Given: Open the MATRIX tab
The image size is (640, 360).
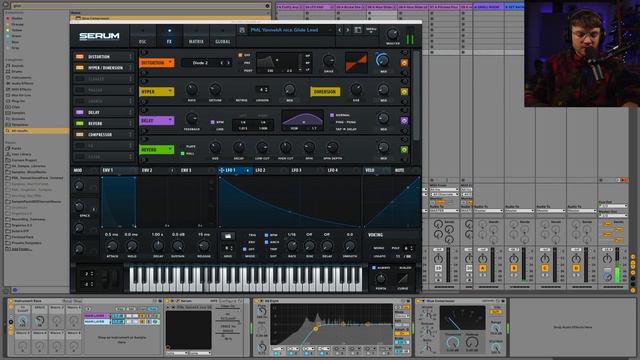Looking at the screenshot, I should [x=196, y=37].
